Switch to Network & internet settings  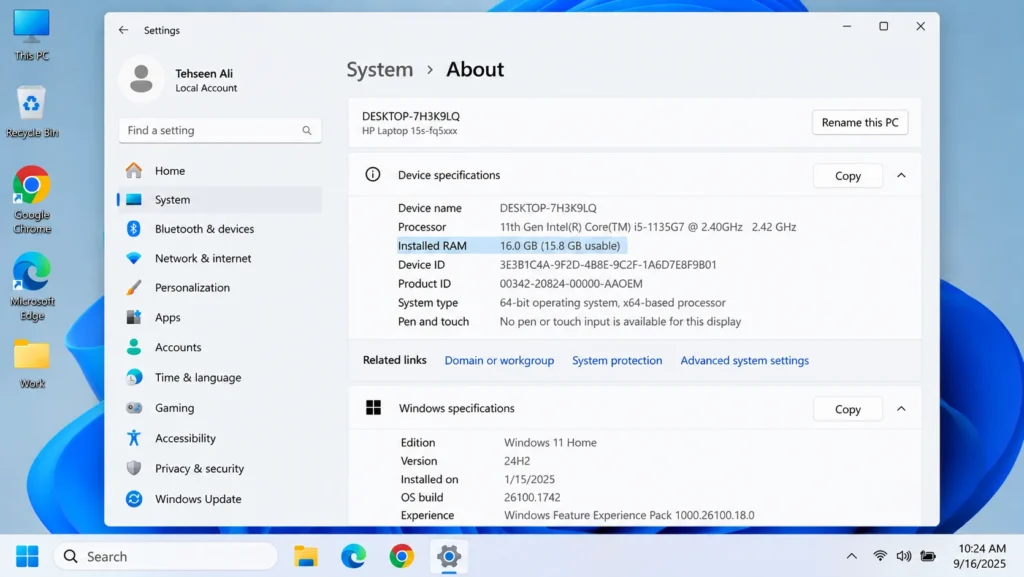click(x=220, y=258)
